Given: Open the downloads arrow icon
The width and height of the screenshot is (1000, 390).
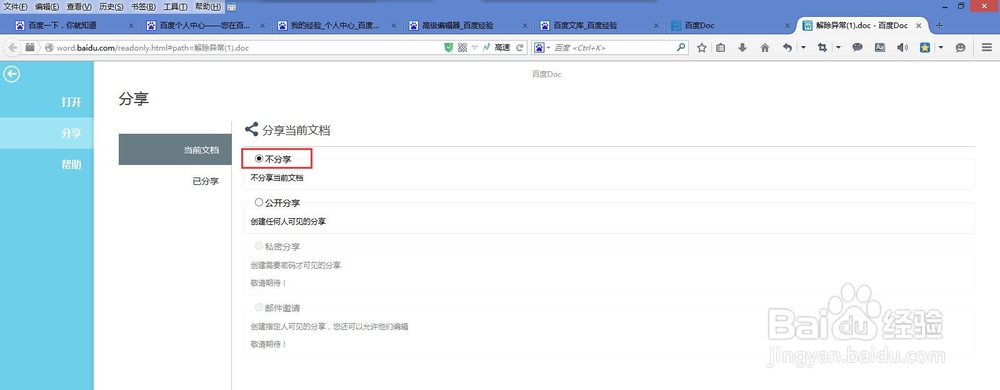Looking at the screenshot, I should [x=742, y=47].
